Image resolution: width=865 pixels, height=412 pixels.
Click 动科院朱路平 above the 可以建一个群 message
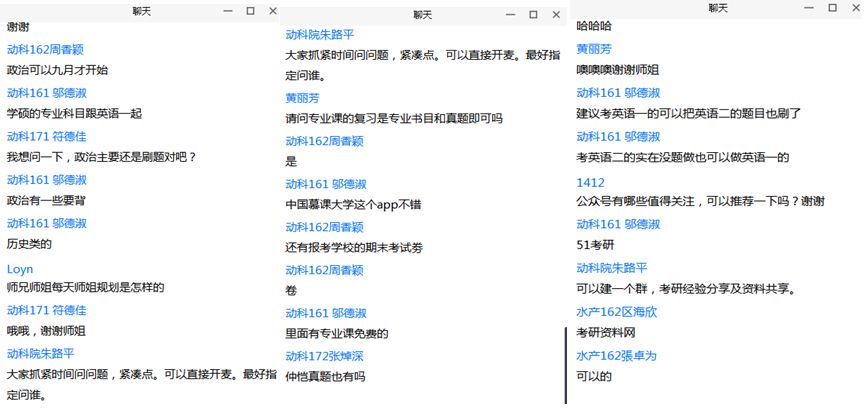click(612, 268)
